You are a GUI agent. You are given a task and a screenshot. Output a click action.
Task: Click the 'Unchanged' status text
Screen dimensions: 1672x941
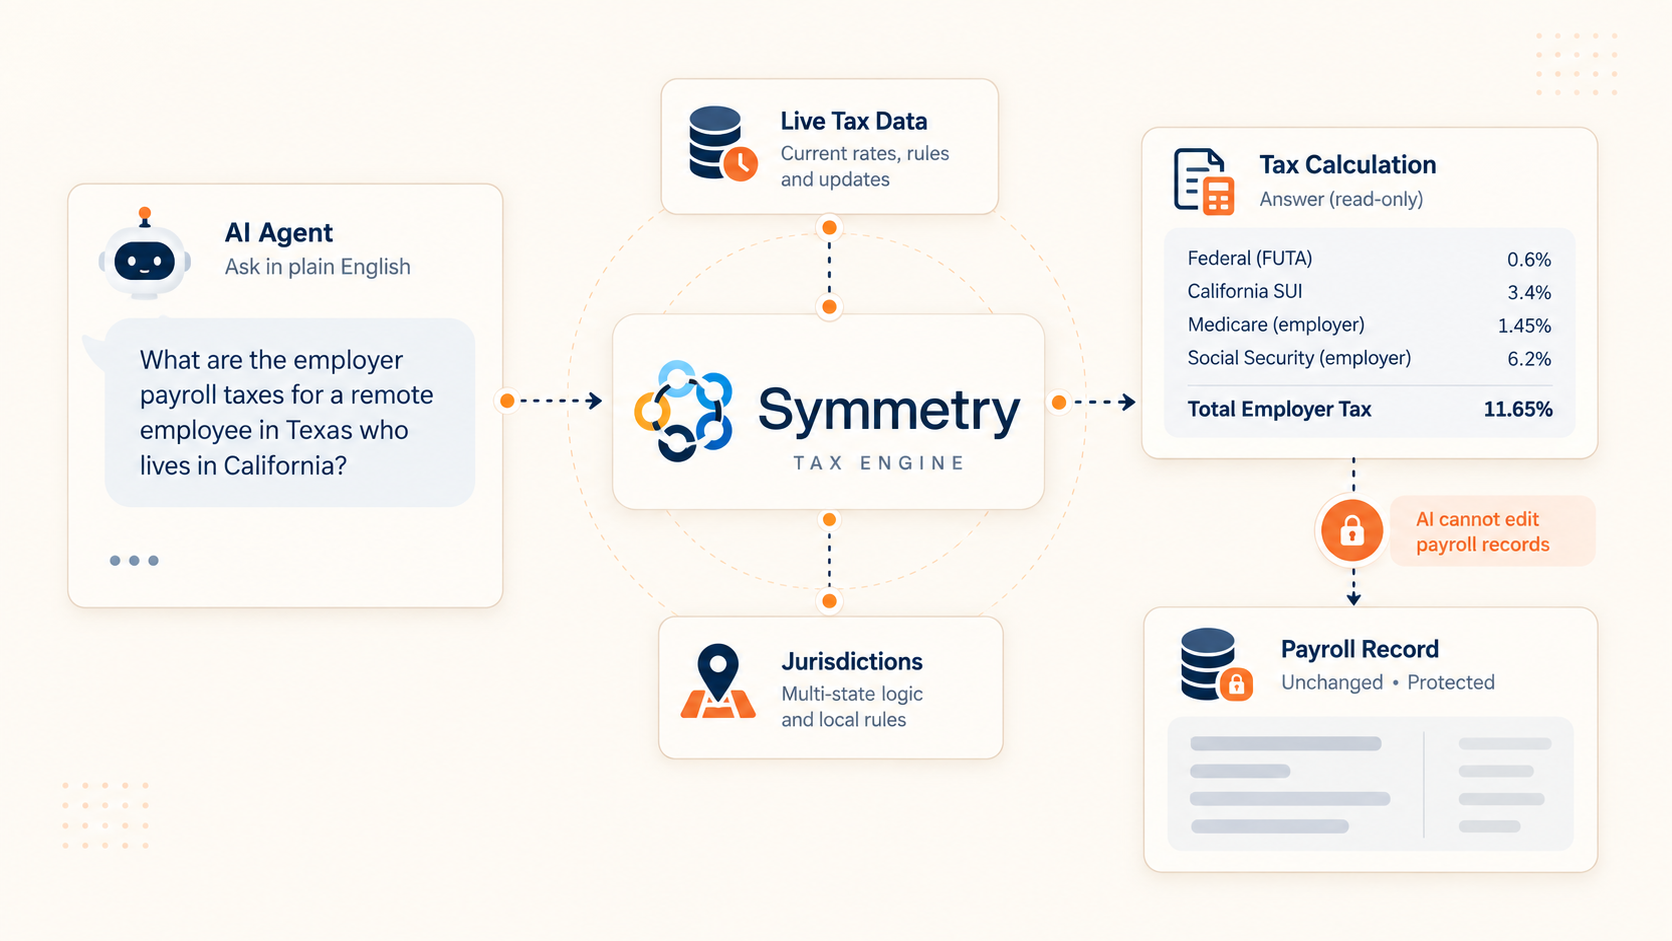click(1332, 683)
